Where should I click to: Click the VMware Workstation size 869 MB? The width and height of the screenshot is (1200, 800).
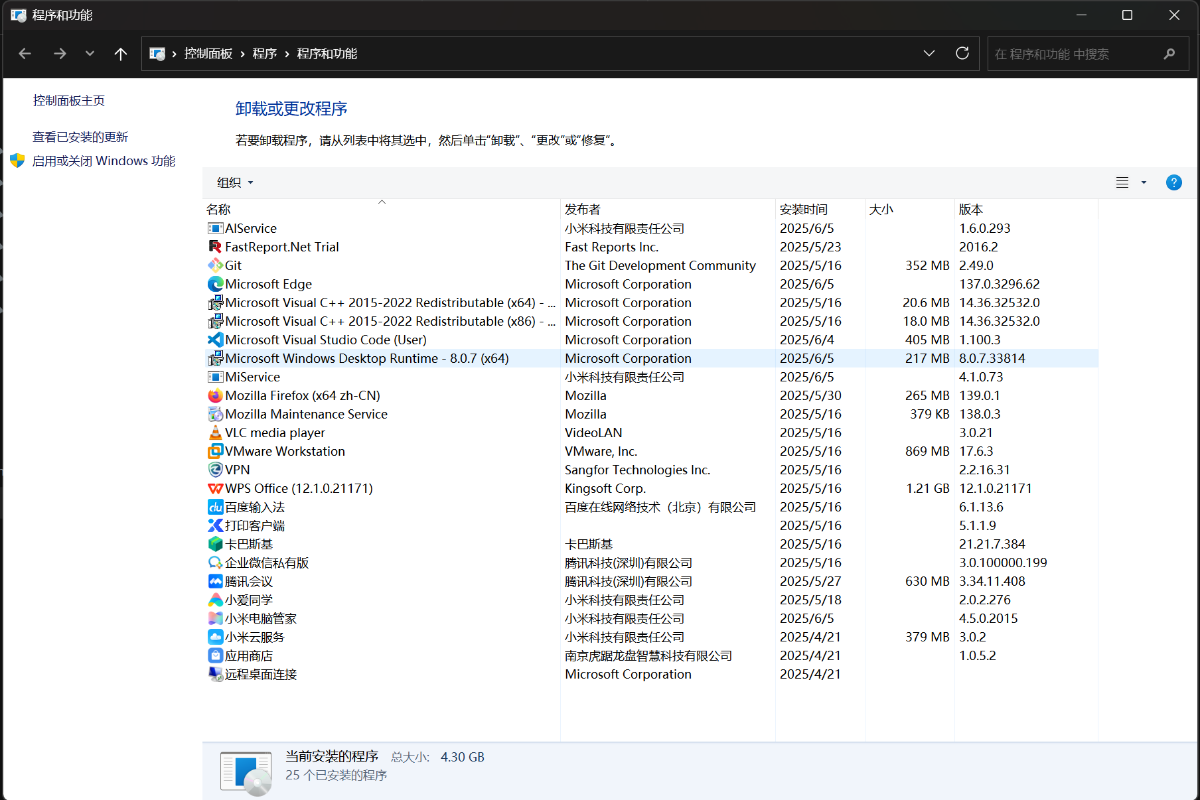[925, 451]
